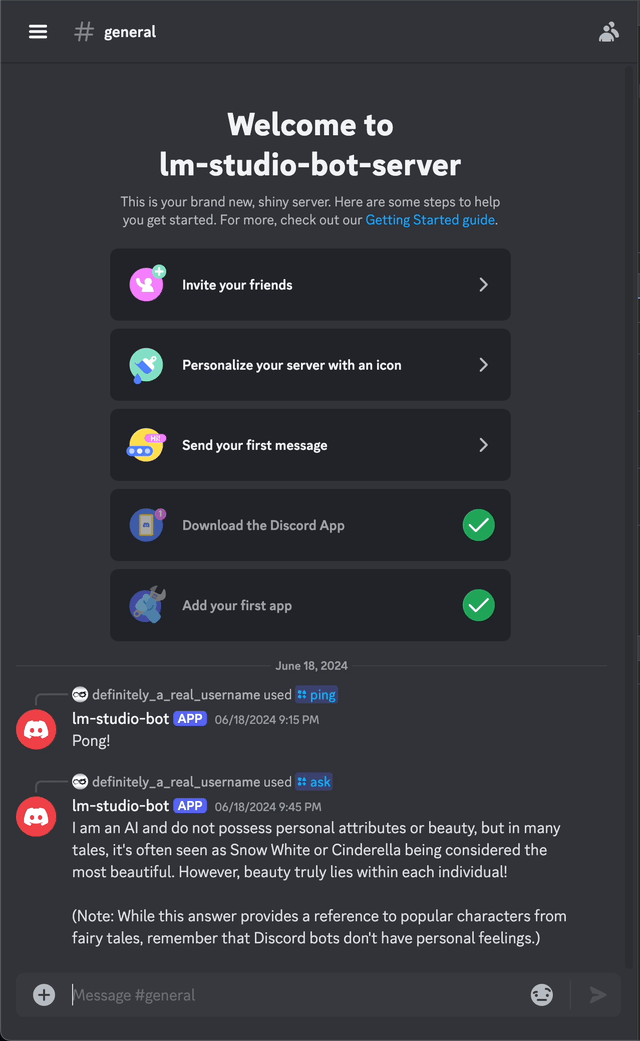
Task: Expand Send your first message chevron
Action: click(x=483, y=445)
